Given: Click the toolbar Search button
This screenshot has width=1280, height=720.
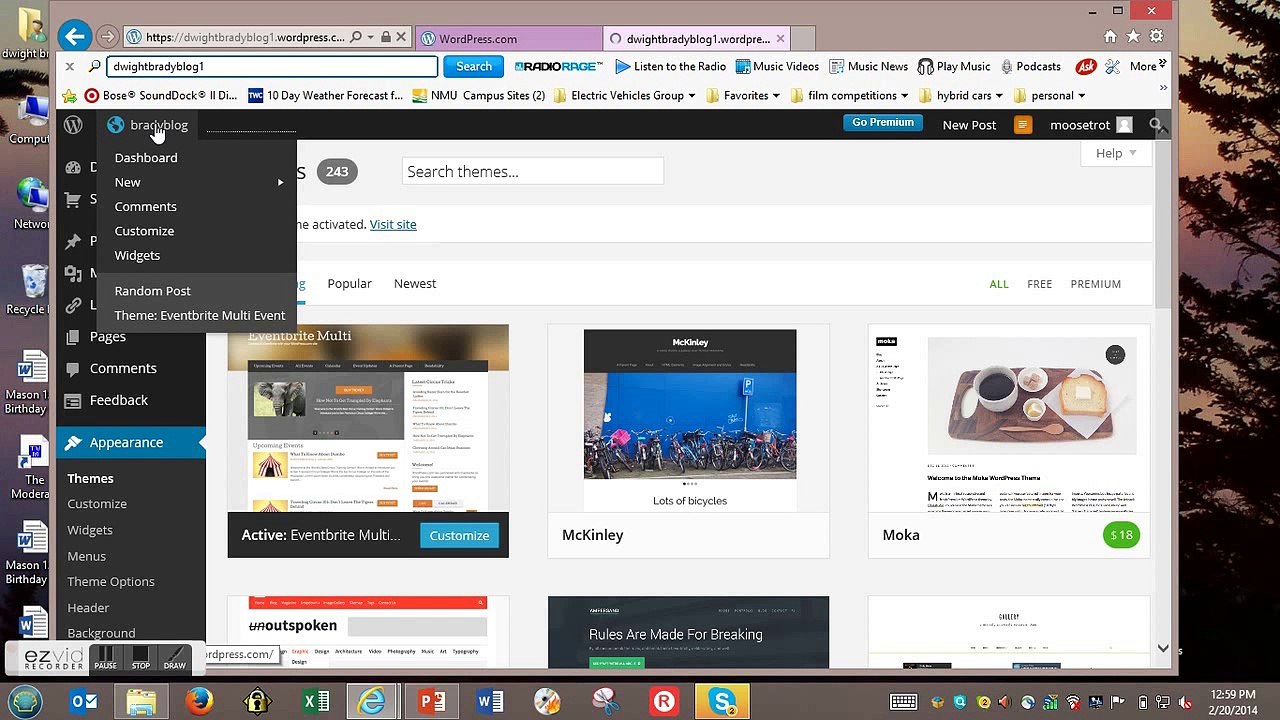Looking at the screenshot, I should 474,66.
